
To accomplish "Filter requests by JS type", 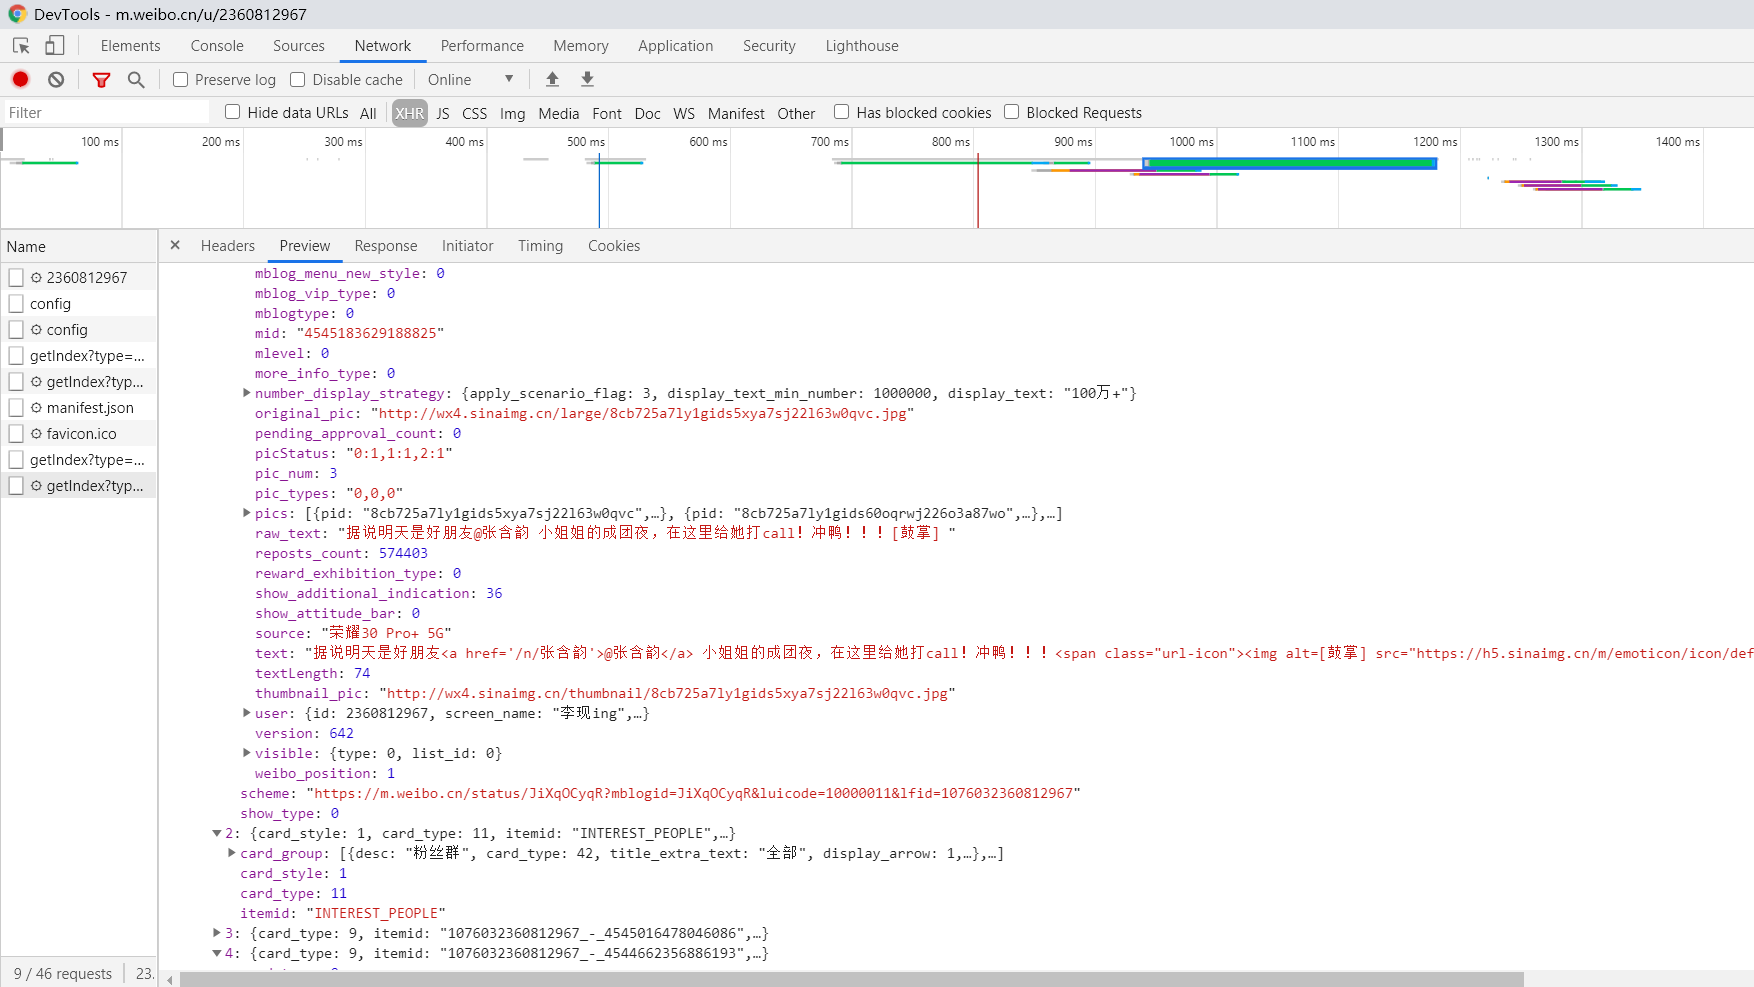I will point(443,113).
